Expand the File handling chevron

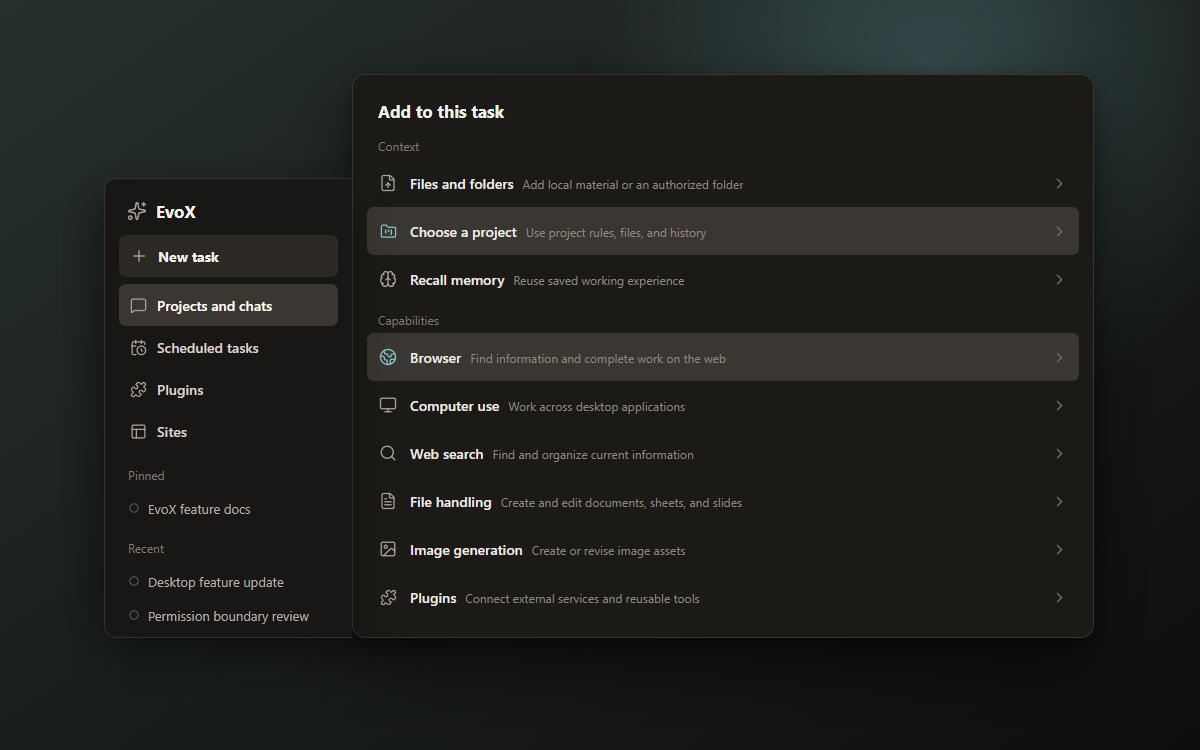tap(1059, 501)
